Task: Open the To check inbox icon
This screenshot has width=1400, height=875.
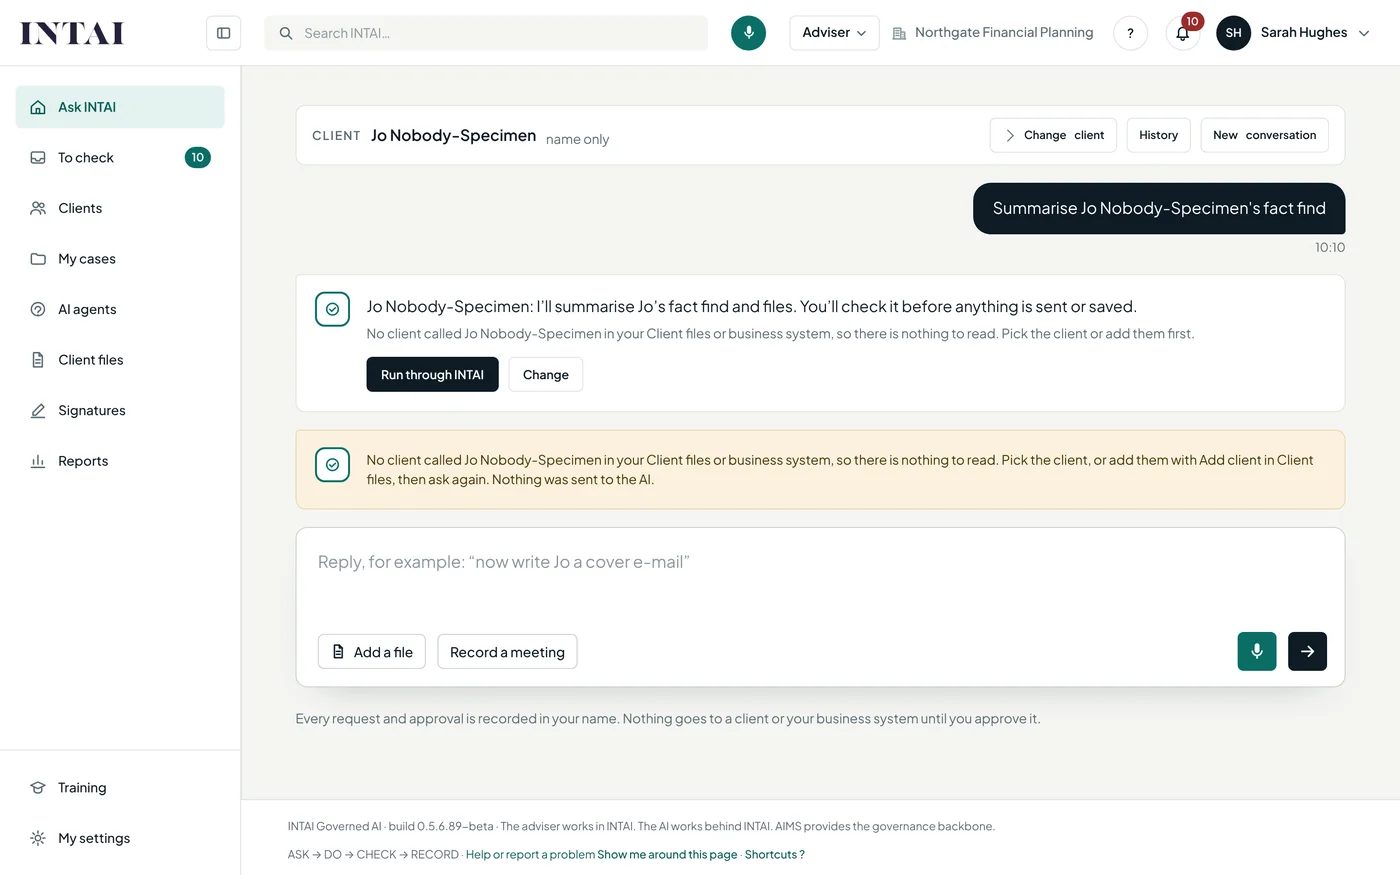Action: [38, 158]
